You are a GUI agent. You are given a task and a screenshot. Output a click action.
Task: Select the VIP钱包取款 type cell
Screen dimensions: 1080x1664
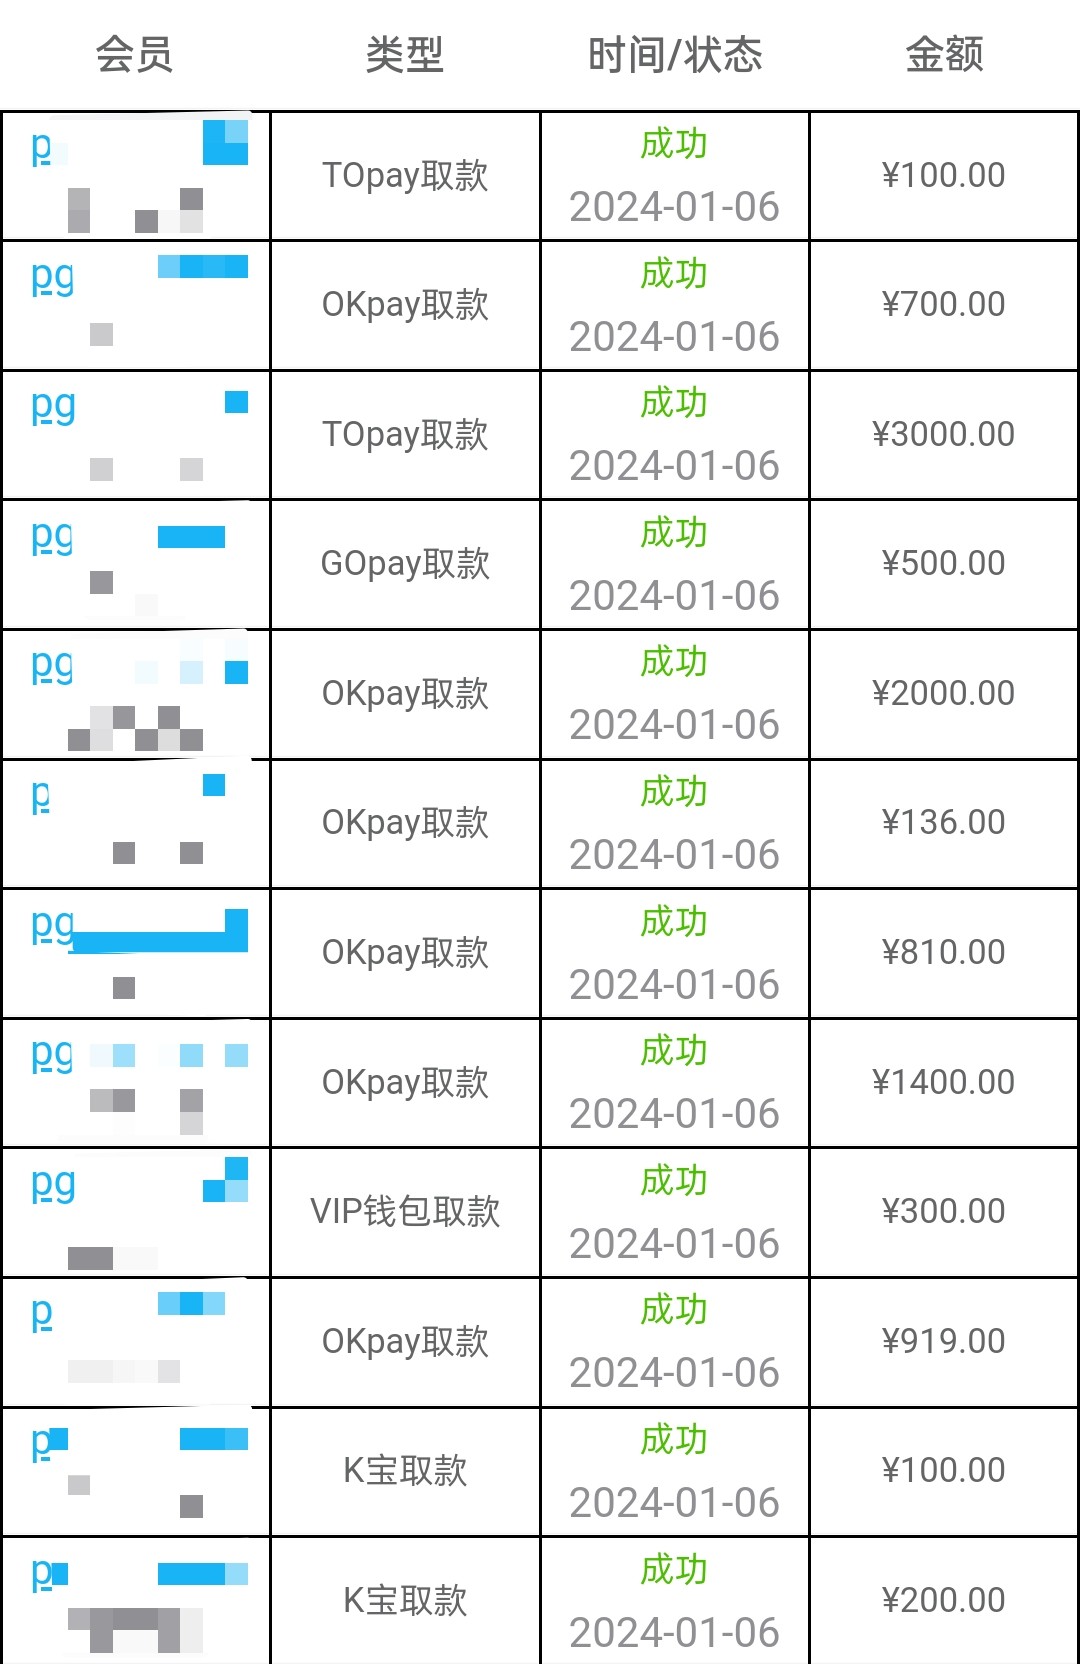[x=405, y=1212]
